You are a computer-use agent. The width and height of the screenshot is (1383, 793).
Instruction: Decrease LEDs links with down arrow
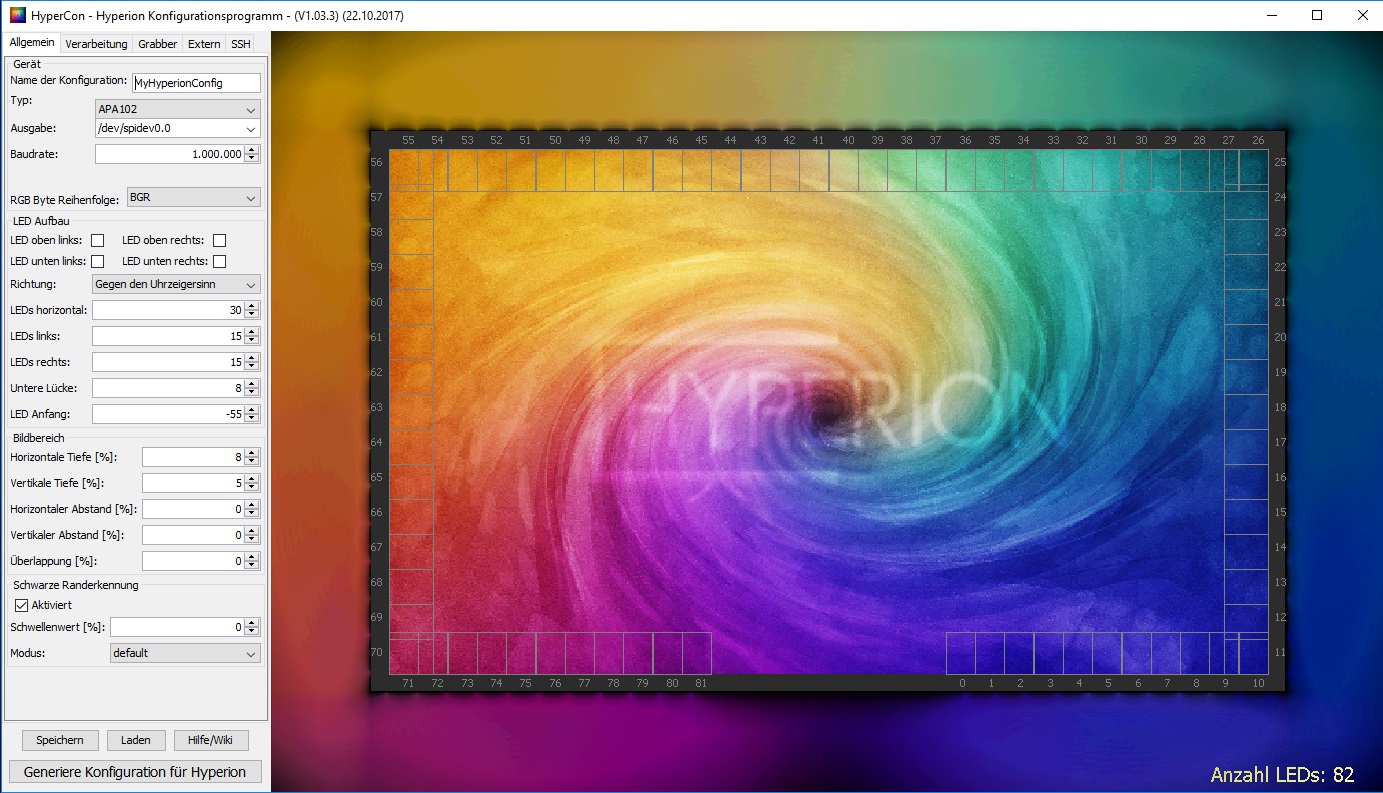[x=252, y=341]
